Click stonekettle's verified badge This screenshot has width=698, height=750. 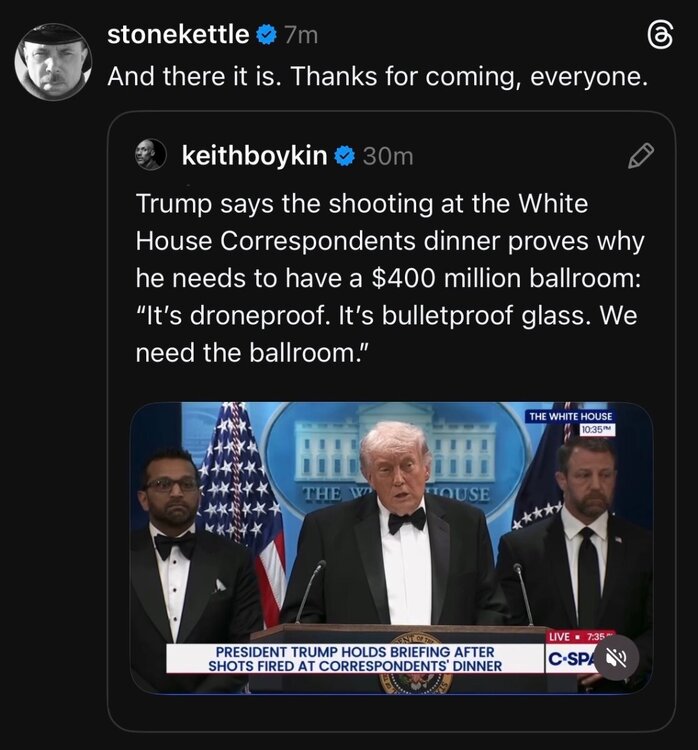266,35
